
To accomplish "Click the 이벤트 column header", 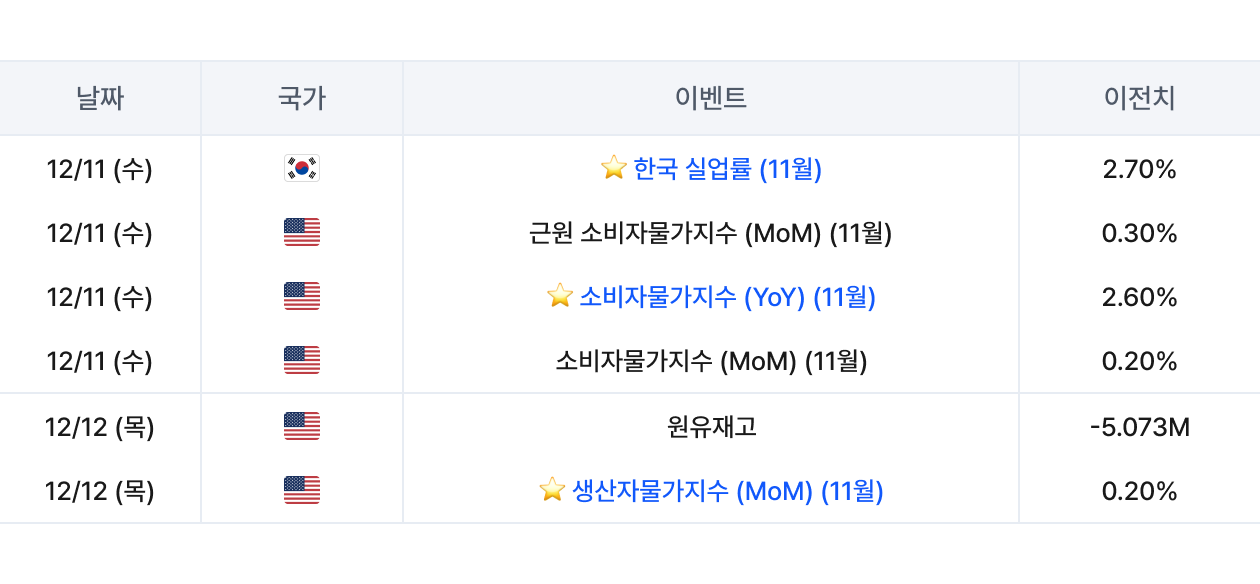I will tap(710, 98).
